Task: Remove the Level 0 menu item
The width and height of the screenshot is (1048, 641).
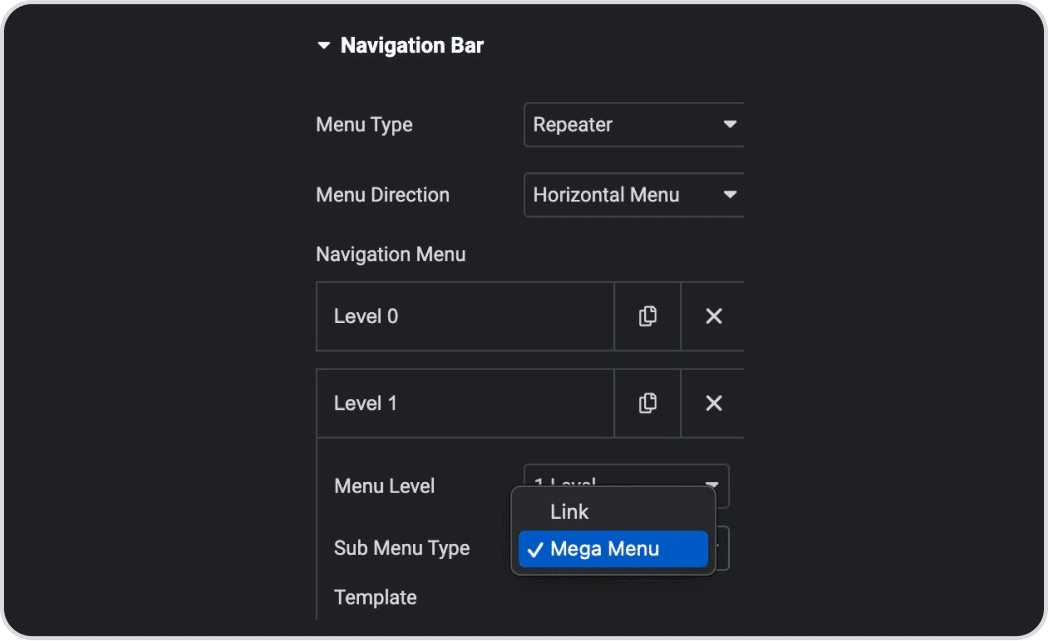Action: (713, 316)
